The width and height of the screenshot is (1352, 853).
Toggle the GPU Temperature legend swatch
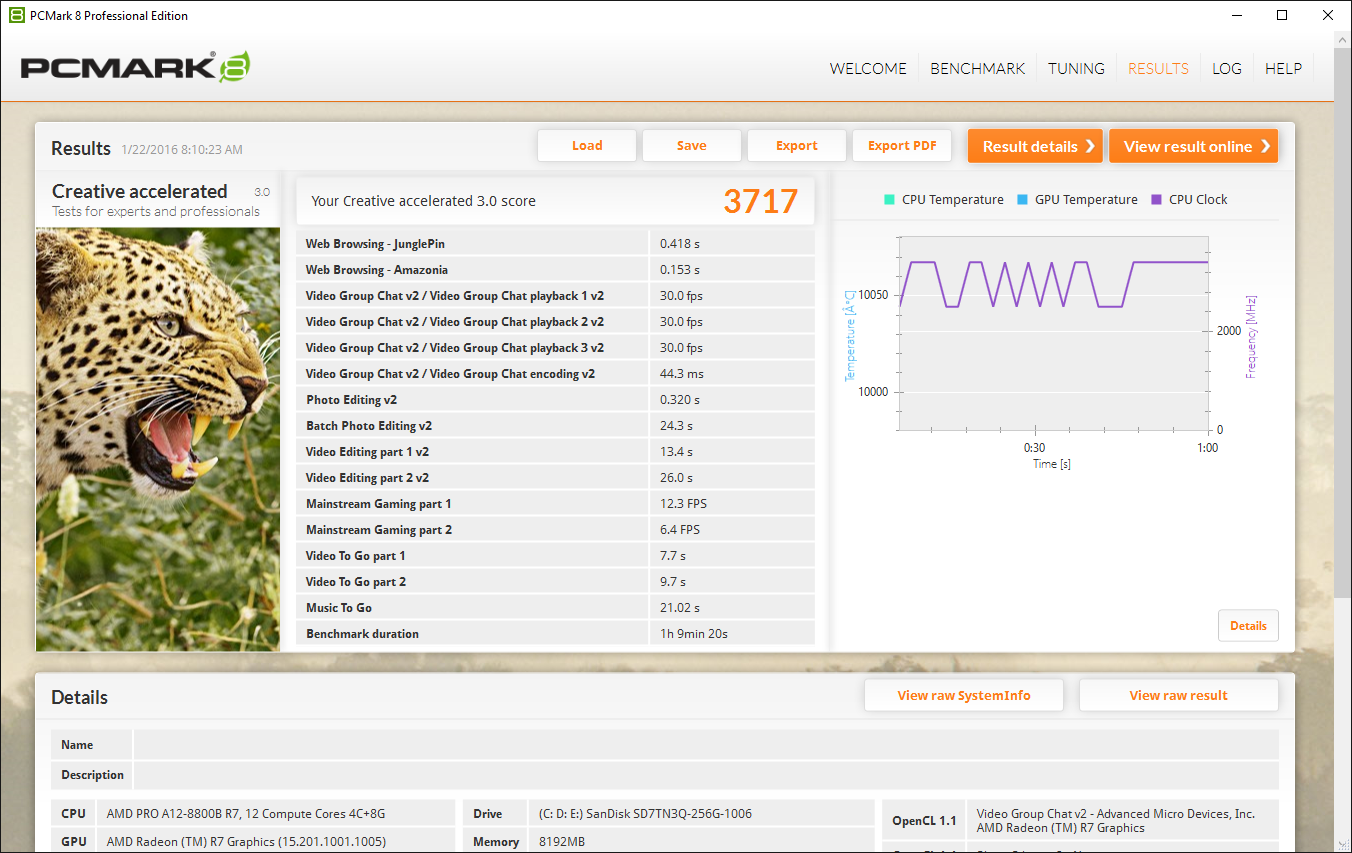coord(1022,199)
